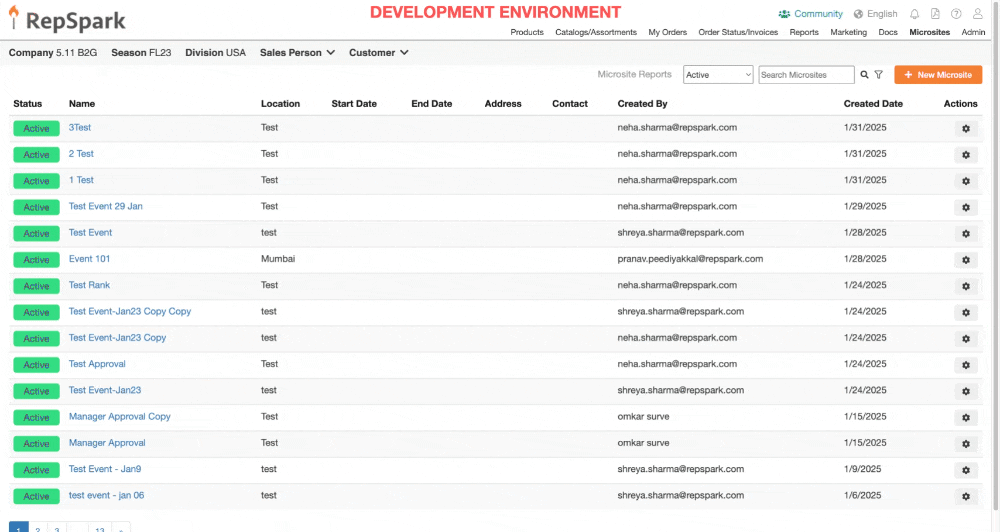Screen dimensions: 1000x532
Task: Open Test Event-Jan23 Copy Copy link
Action: tap(130, 311)
